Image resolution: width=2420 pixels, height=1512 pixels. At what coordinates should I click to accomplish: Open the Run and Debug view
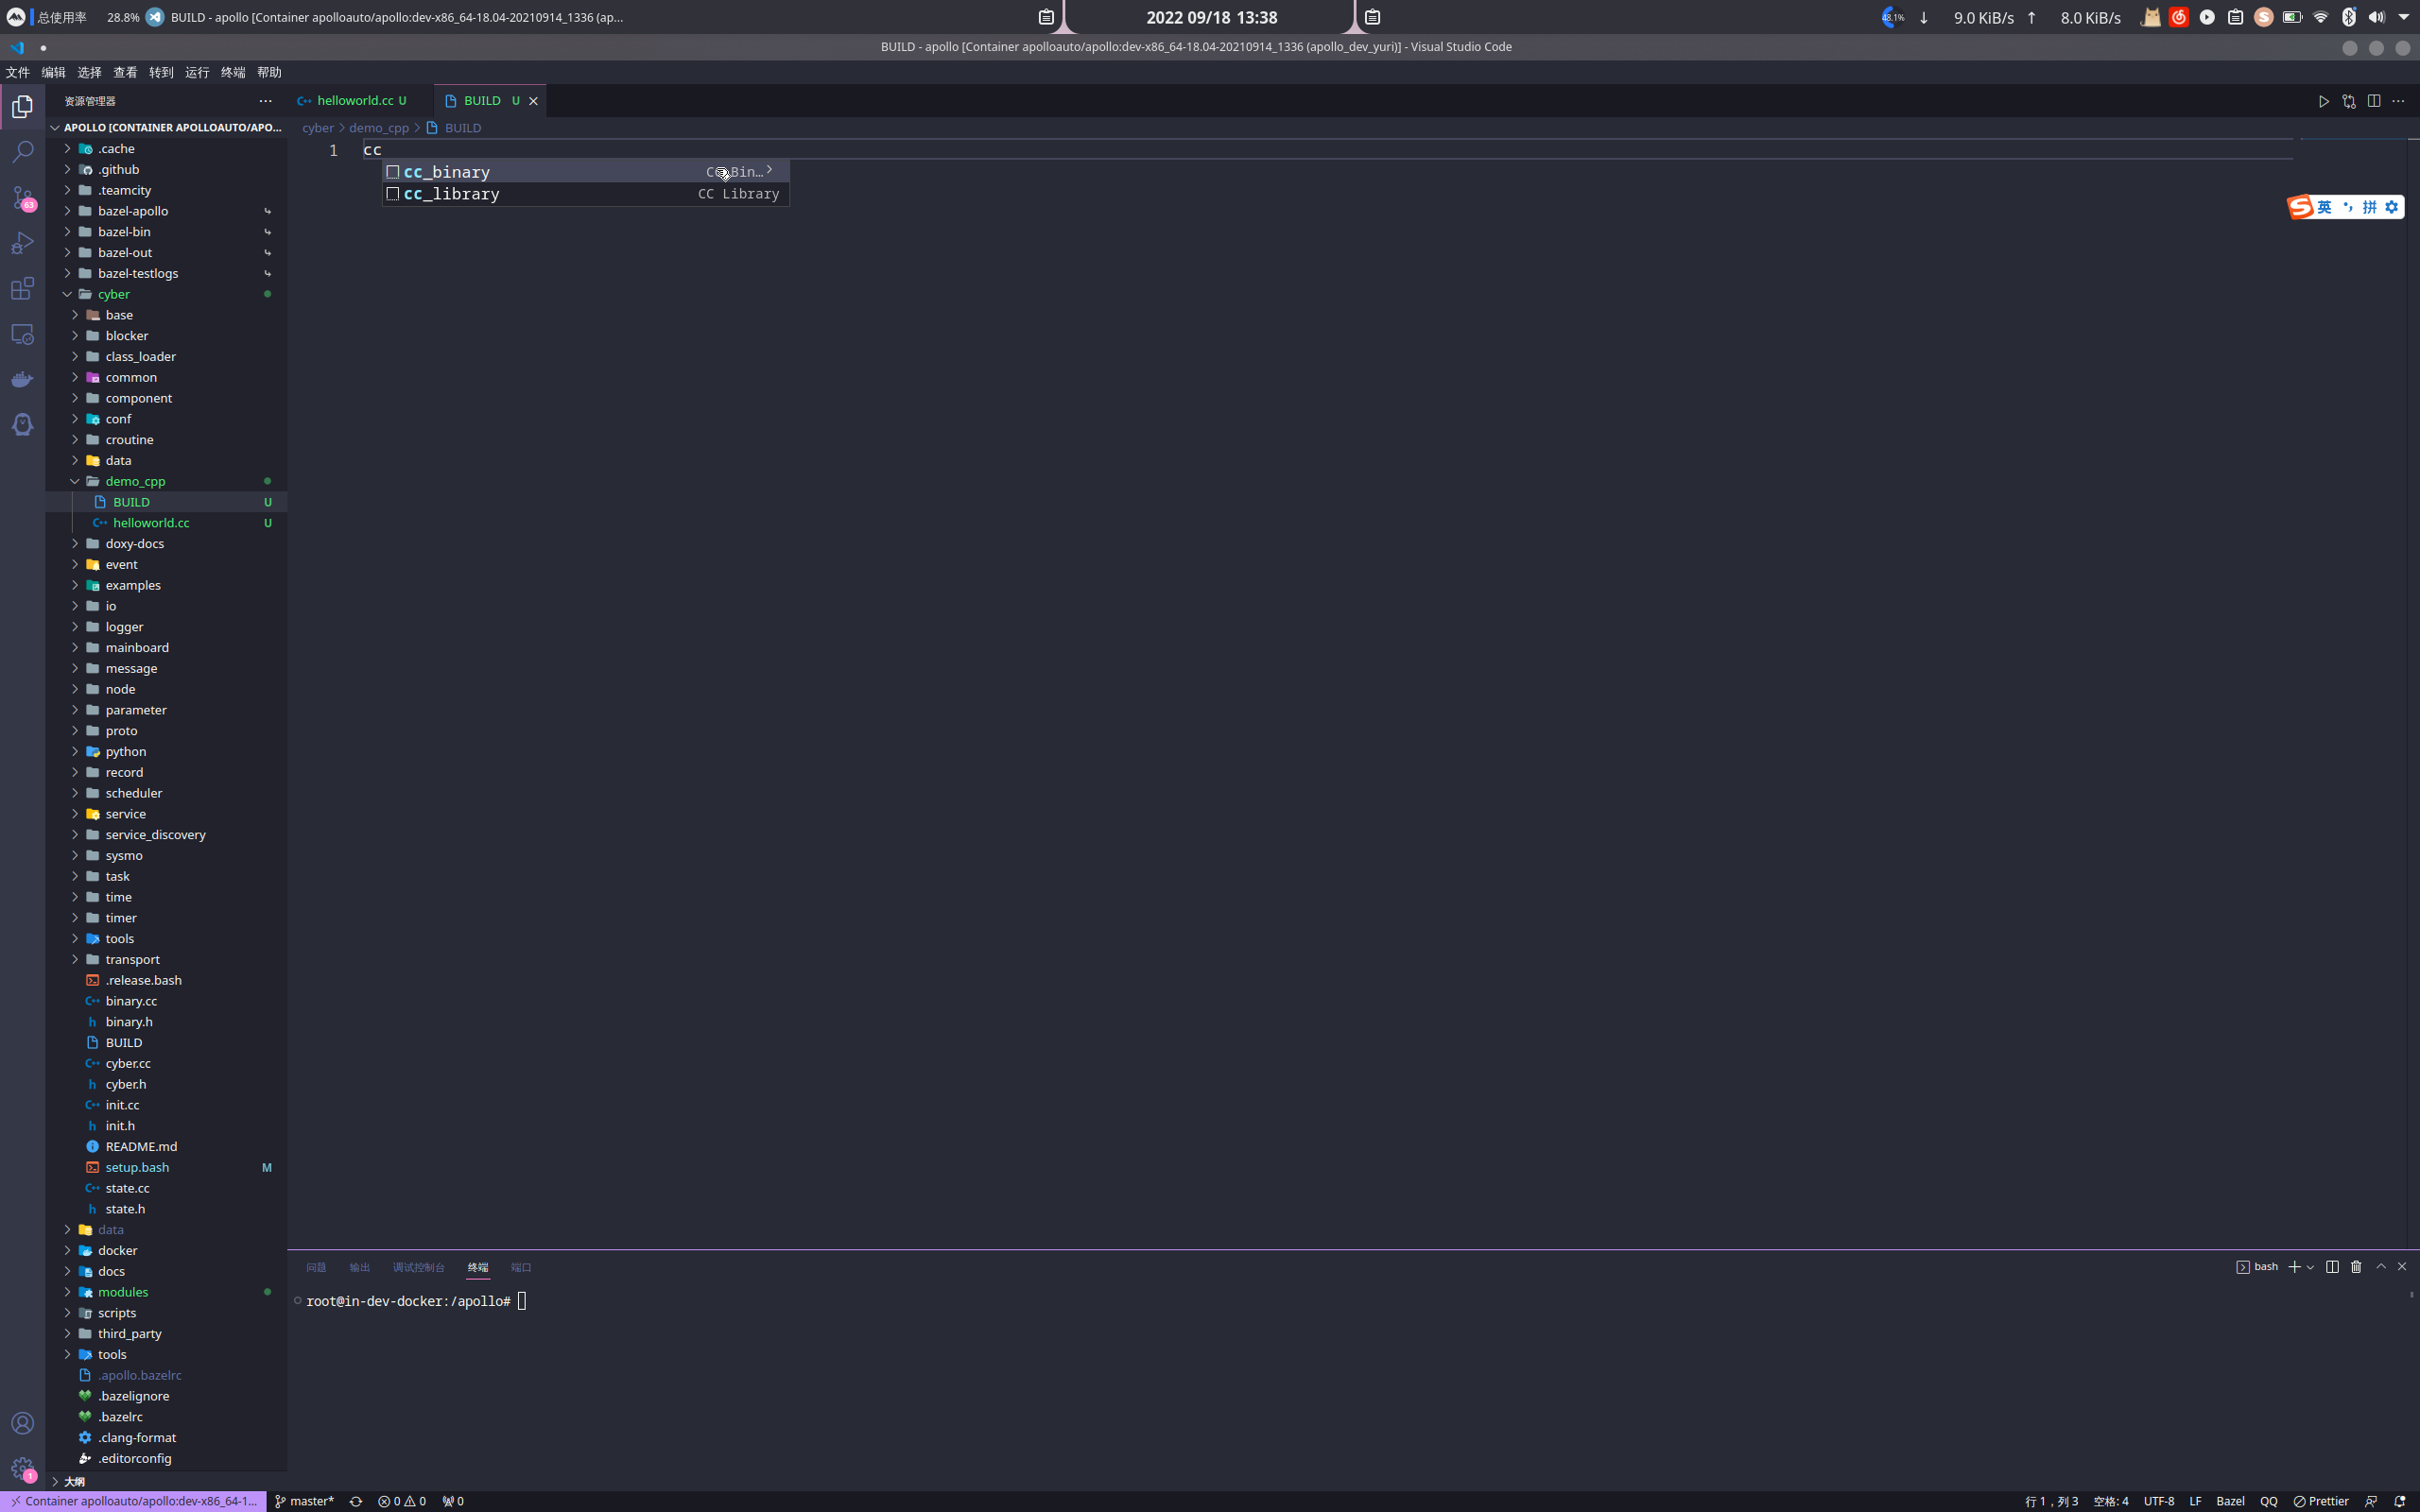[22, 243]
